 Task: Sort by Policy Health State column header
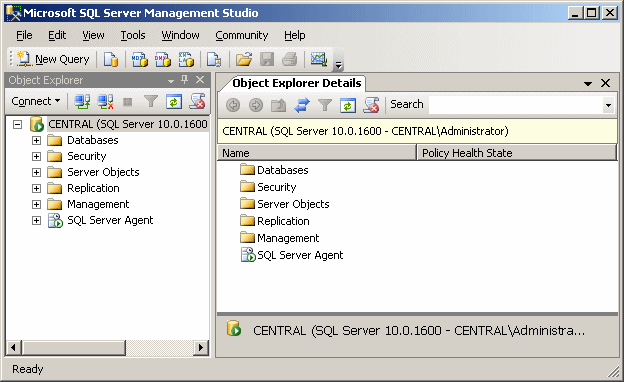point(517,153)
